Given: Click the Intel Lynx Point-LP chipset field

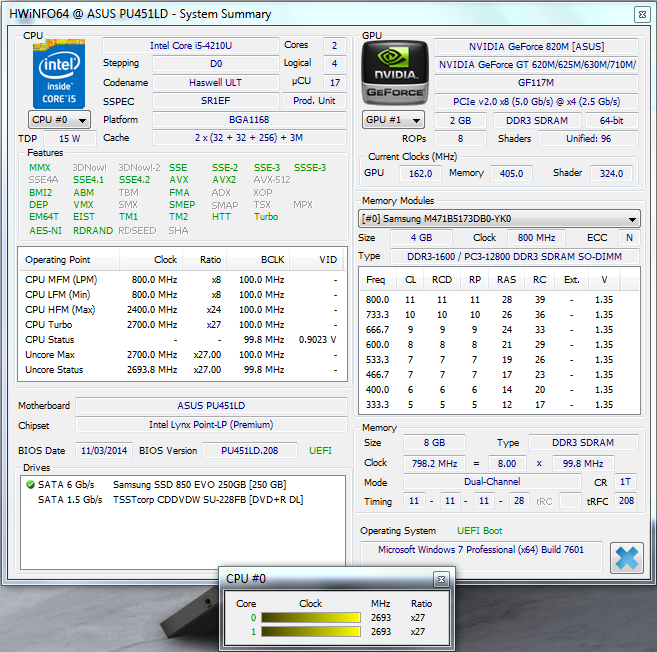Looking at the screenshot, I should point(211,424).
